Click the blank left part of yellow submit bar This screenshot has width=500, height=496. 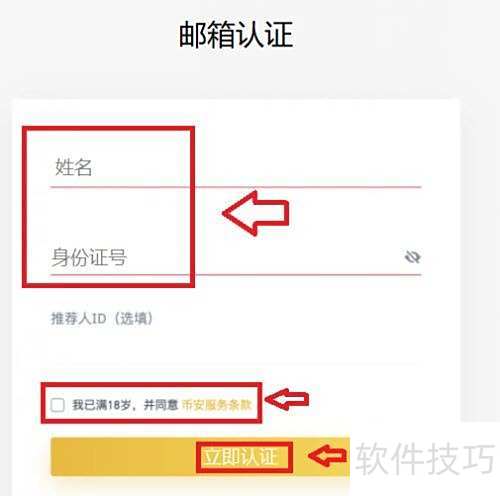[123, 456]
